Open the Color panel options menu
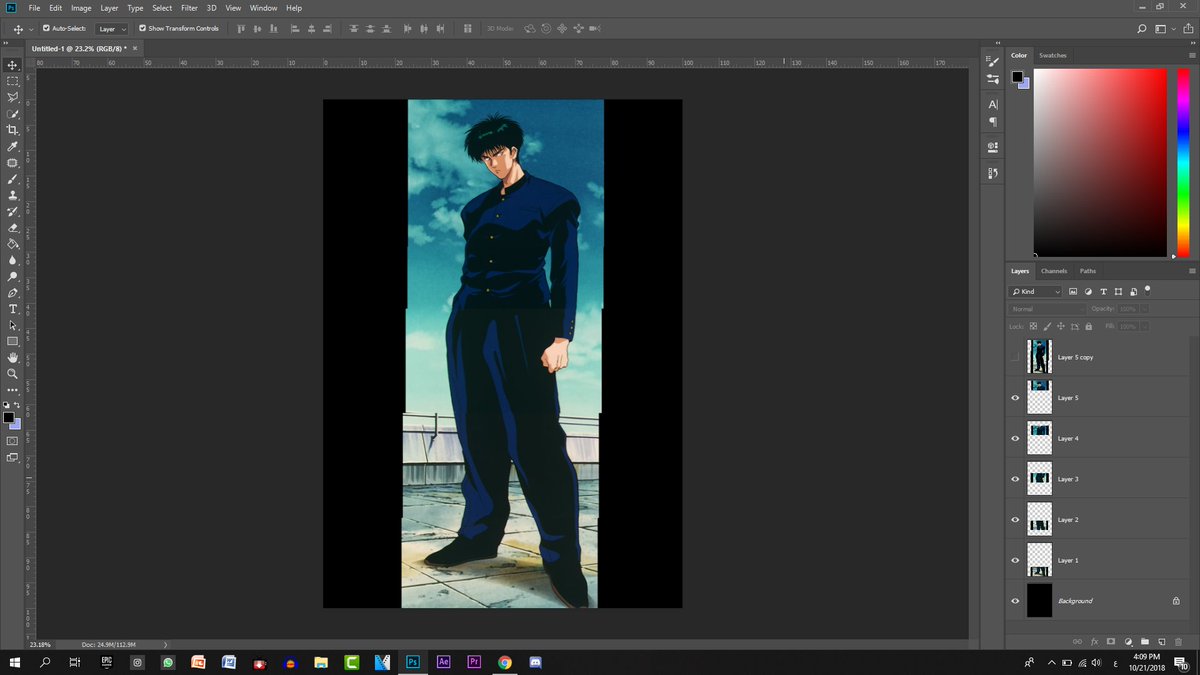This screenshot has width=1200, height=675. tap(1191, 55)
